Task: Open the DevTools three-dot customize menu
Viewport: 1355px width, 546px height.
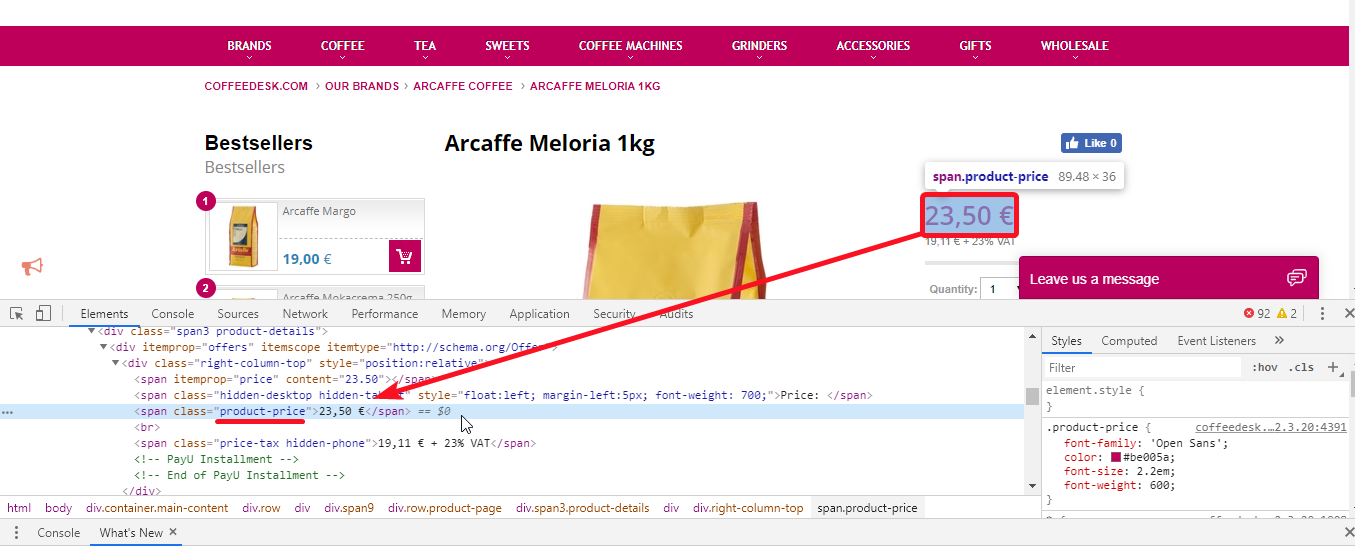Action: click(1322, 313)
